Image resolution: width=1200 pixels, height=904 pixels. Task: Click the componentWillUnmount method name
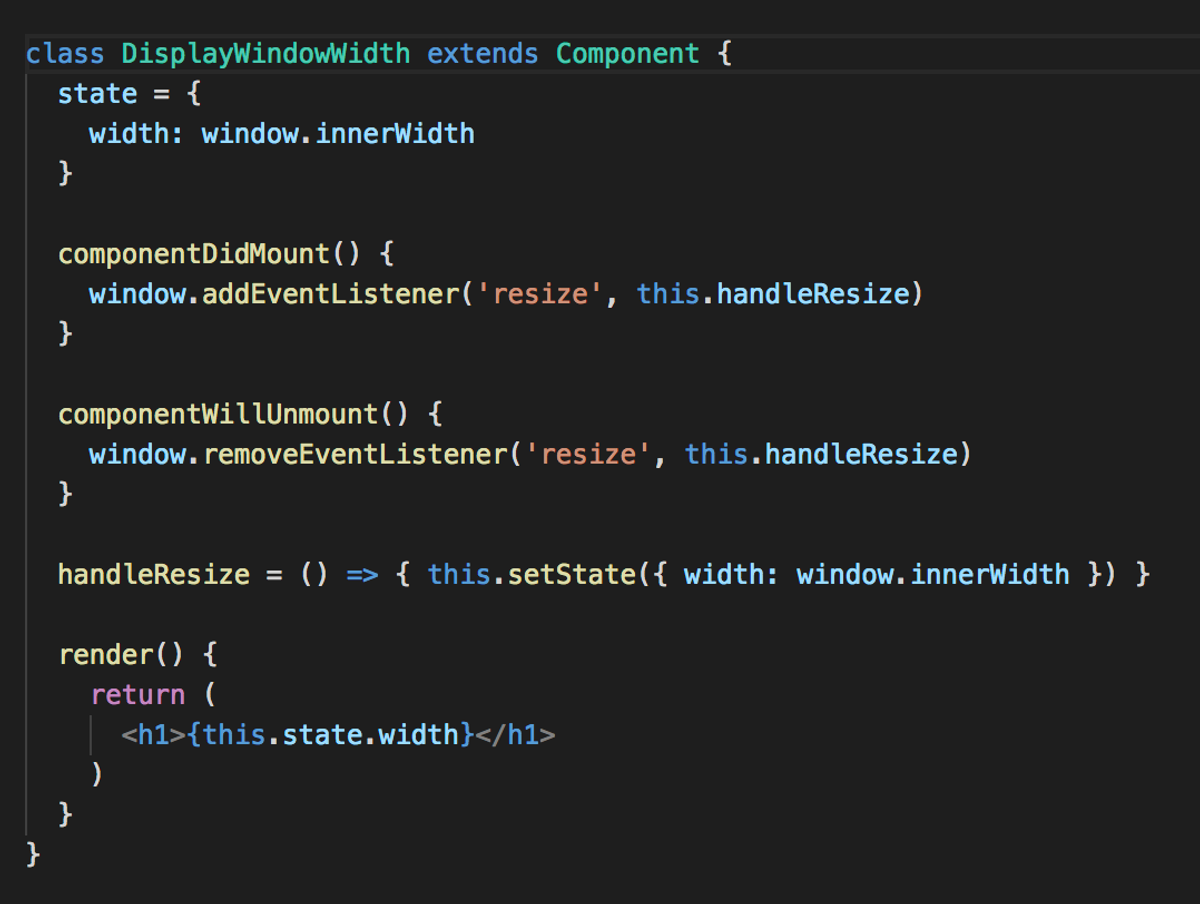coord(218,414)
